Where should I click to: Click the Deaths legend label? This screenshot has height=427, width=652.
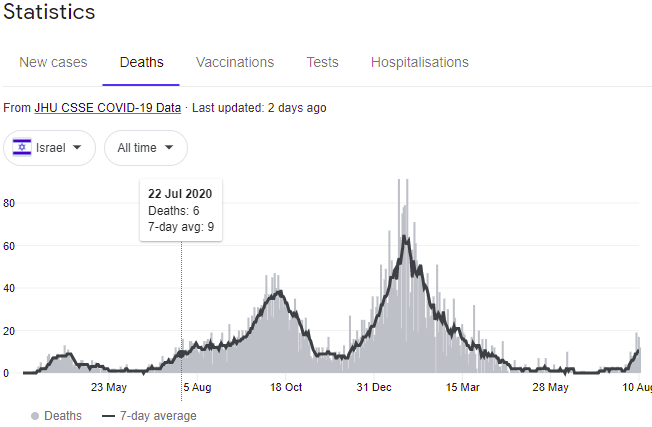click(64, 416)
